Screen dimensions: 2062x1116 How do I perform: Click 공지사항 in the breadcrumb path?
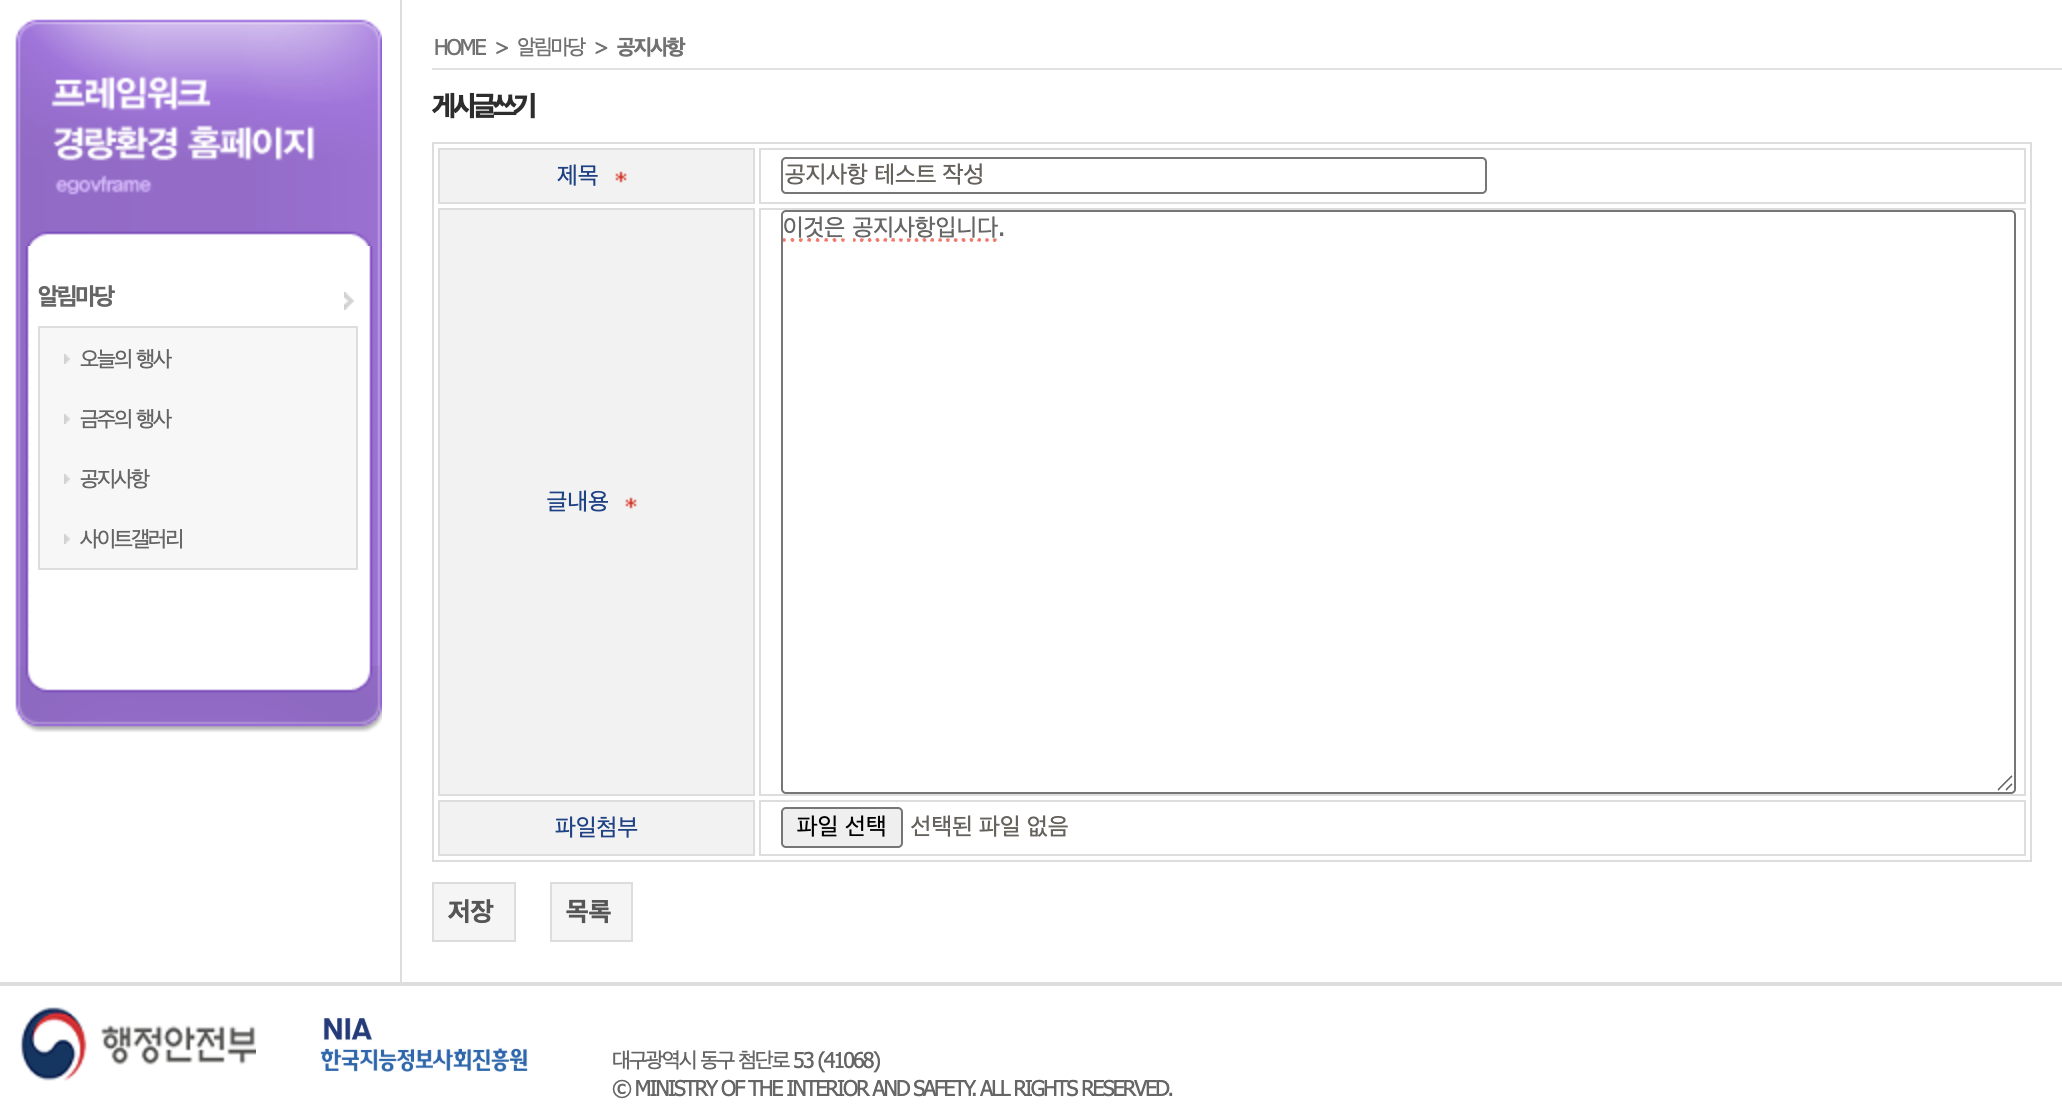click(x=650, y=47)
